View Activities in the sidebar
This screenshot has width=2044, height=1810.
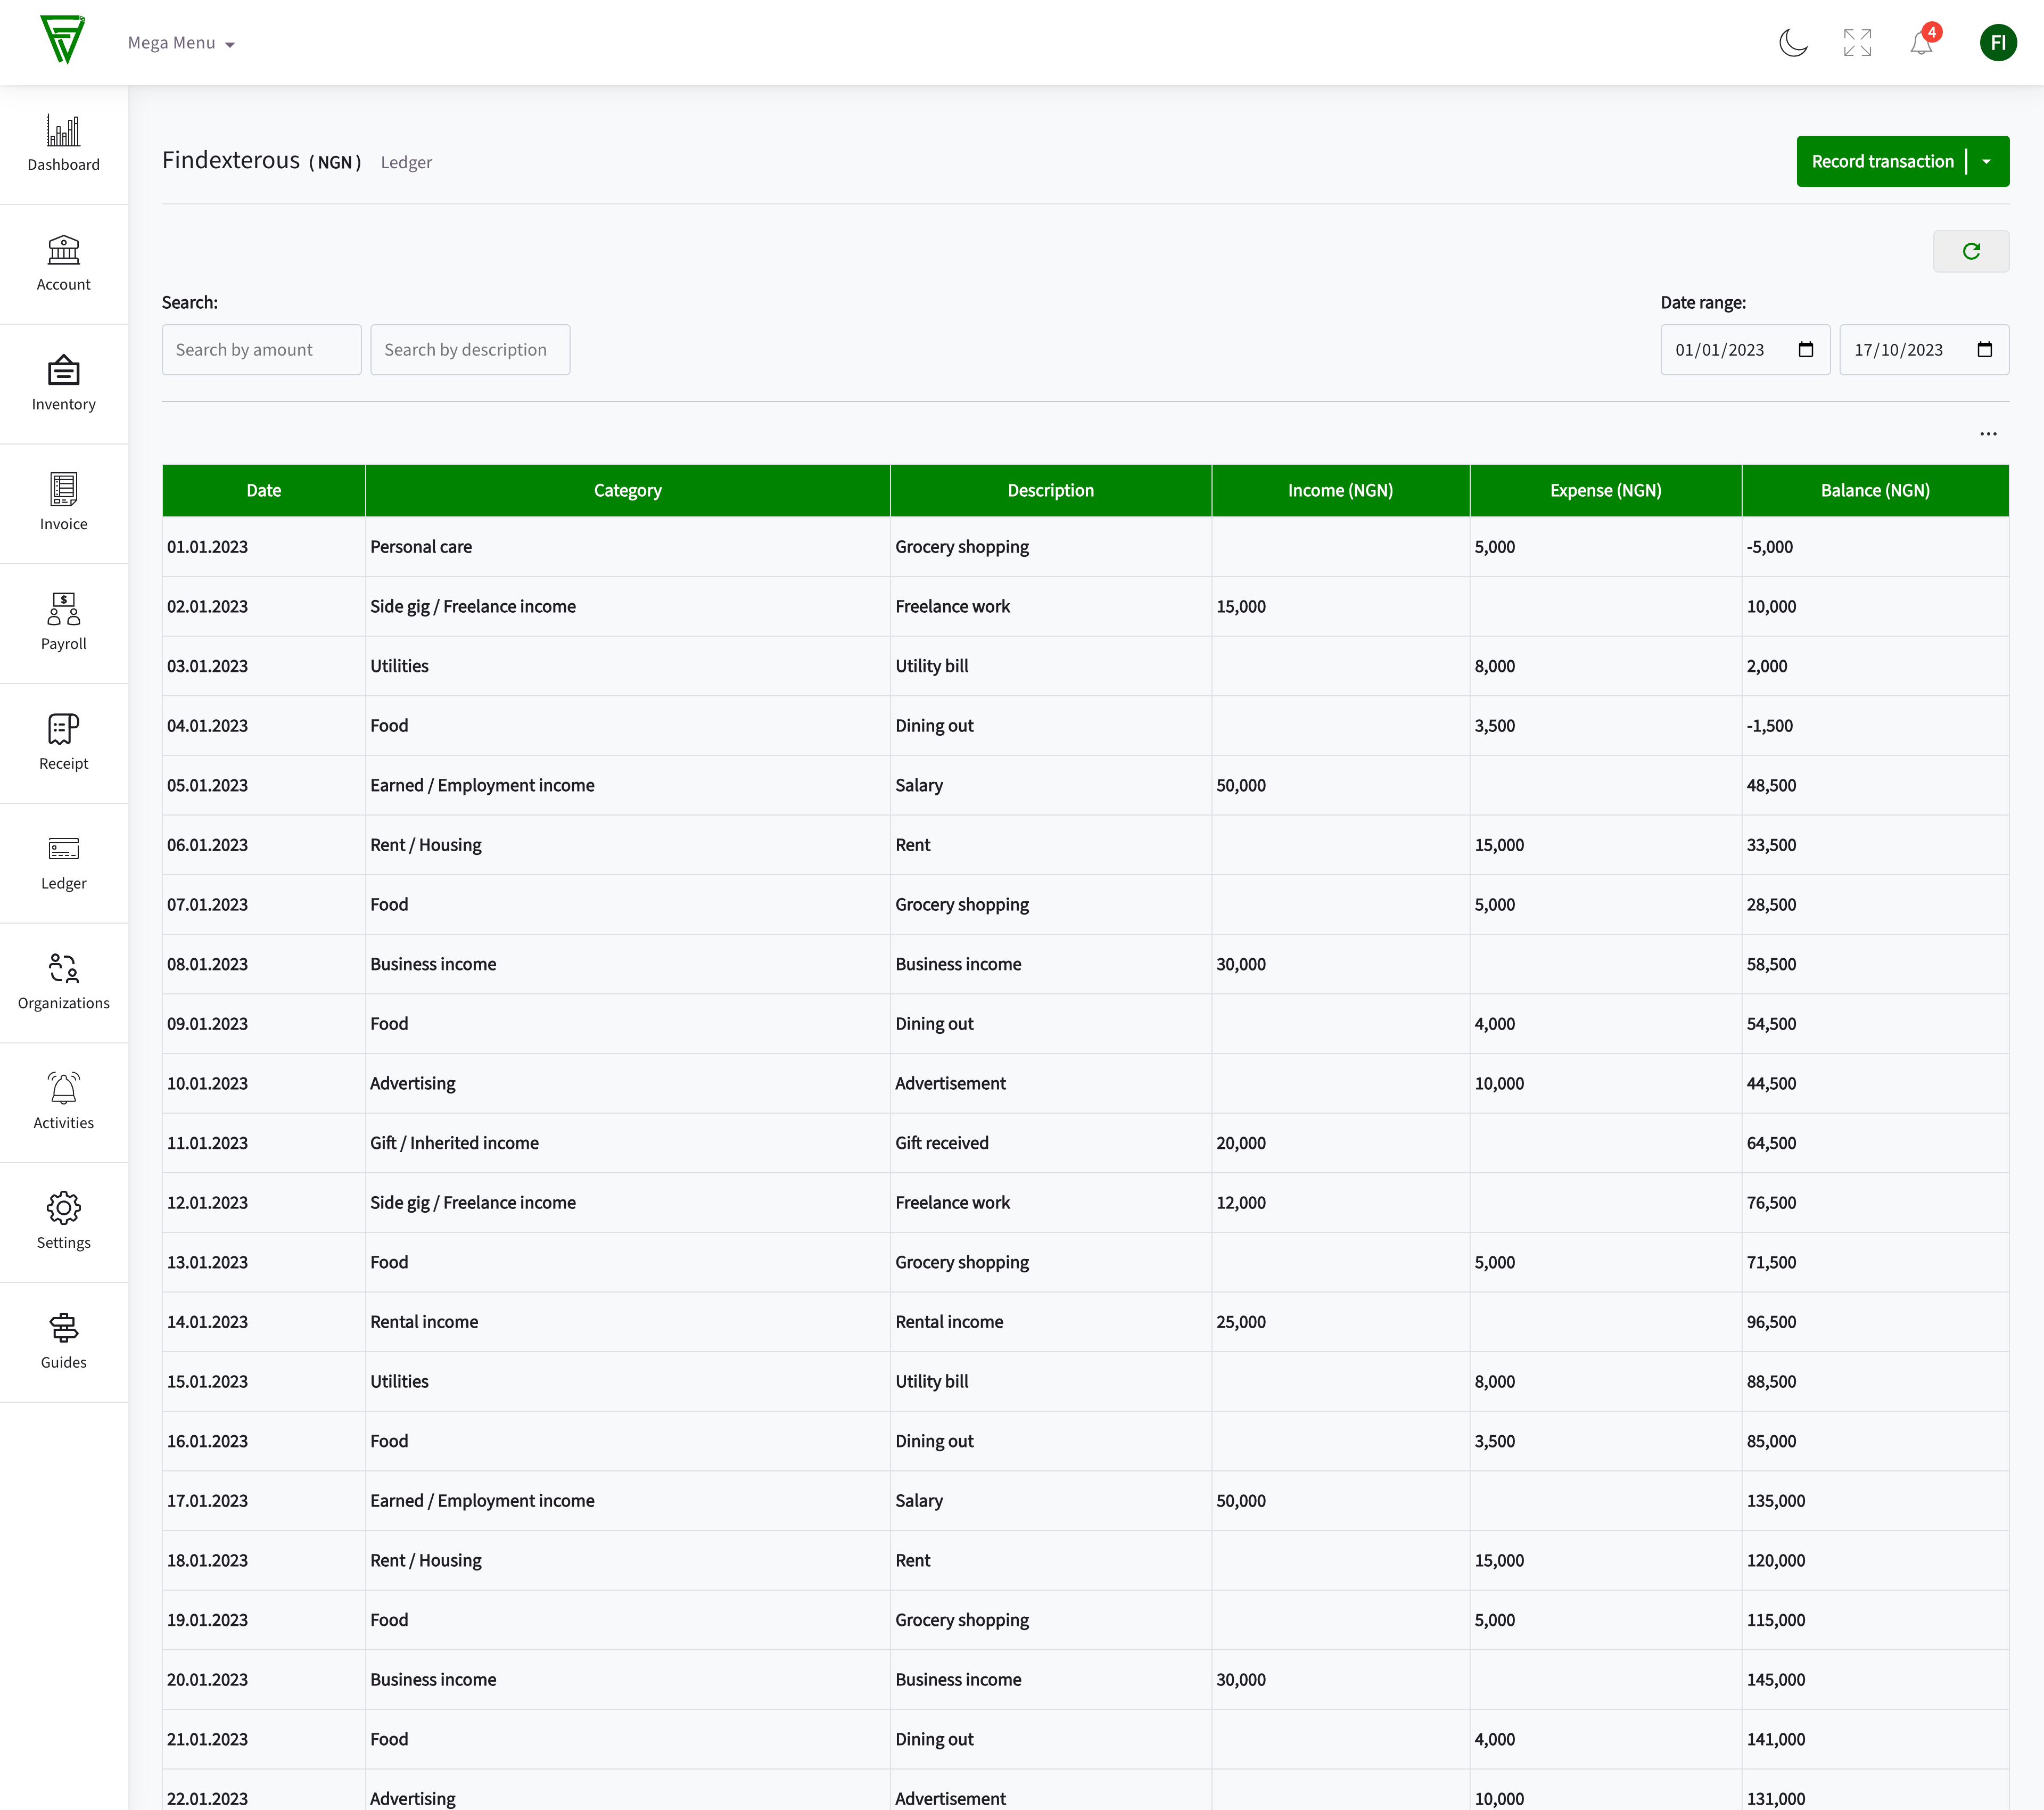pos(63,1102)
